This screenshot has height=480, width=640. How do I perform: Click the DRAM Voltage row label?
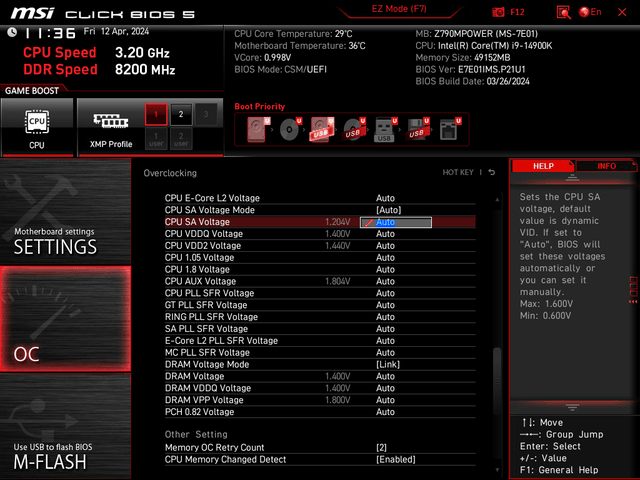click(x=195, y=376)
